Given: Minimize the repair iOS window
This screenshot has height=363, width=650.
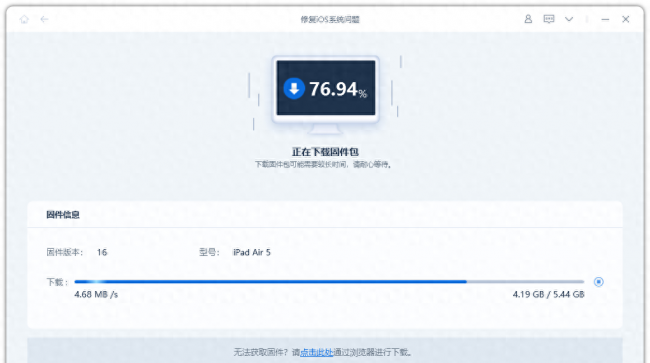Looking at the screenshot, I should 605,19.
